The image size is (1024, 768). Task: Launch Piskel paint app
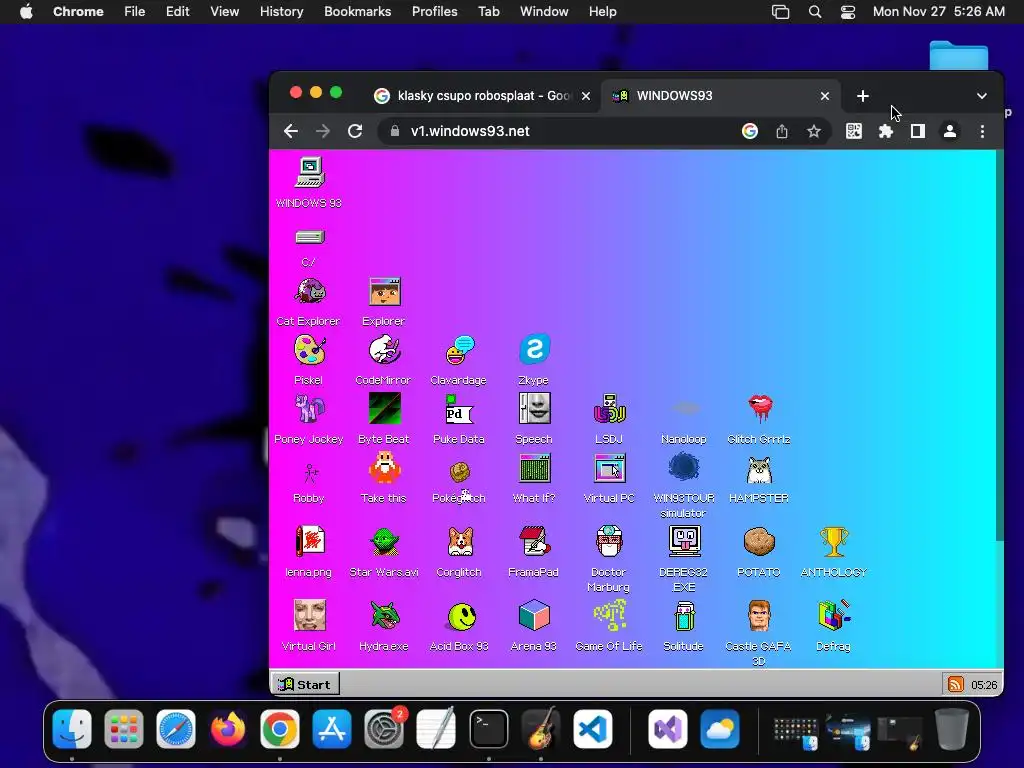[x=310, y=350]
